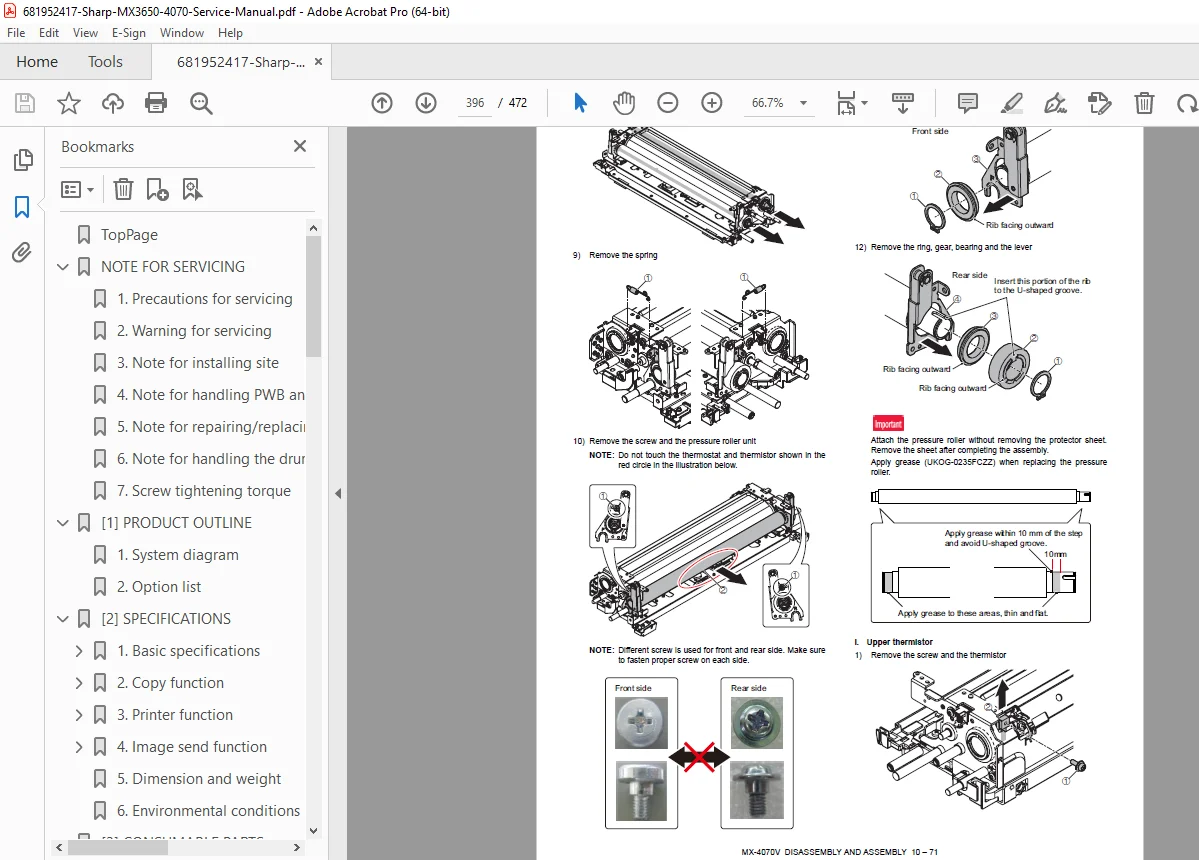Click the bookmarks horizontal scrollbar thumb
Viewport: 1199px width, 860px height.
click(x=118, y=847)
